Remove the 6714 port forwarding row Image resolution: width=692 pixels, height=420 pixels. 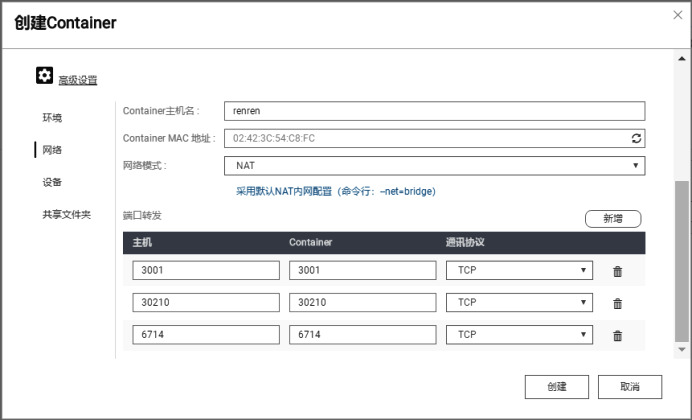[x=617, y=336]
